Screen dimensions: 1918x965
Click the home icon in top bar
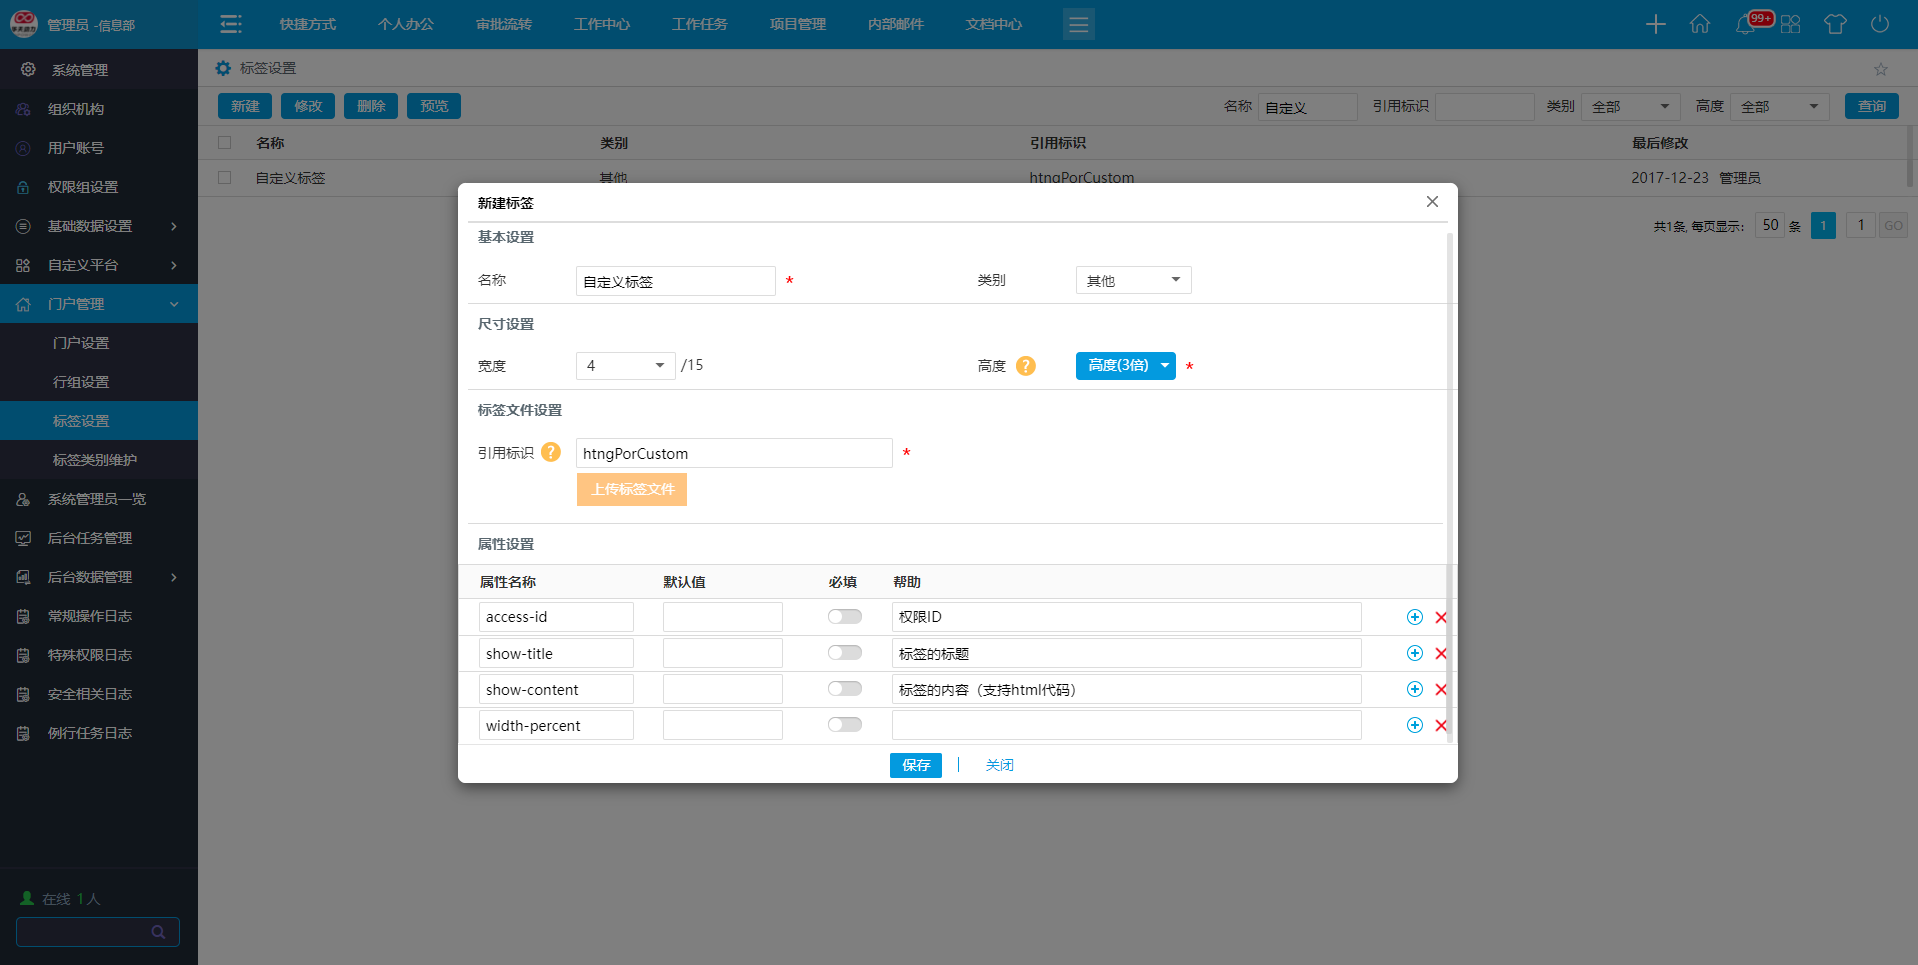click(x=1700, y=24)
